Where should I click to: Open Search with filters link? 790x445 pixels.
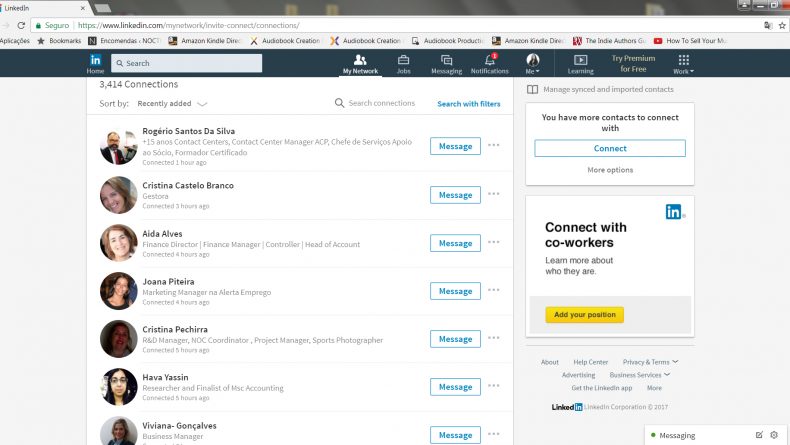tap(469, 104)
